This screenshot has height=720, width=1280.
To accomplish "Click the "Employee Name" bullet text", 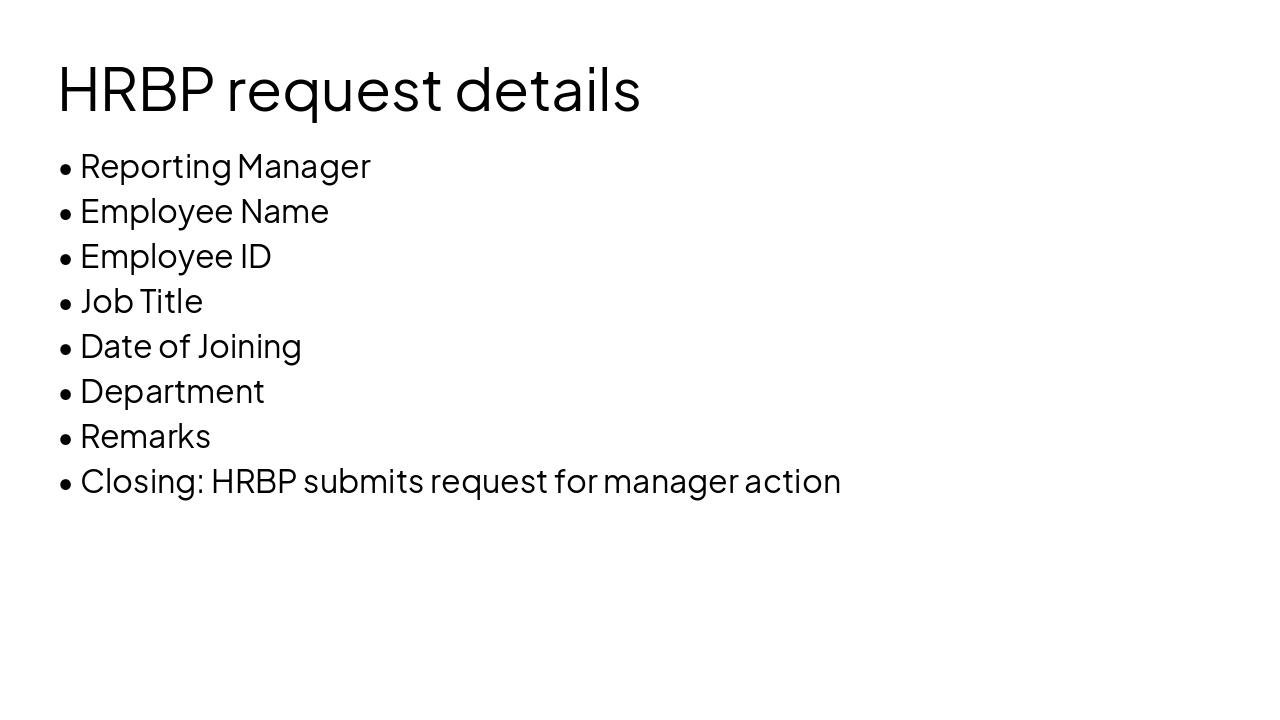I will pos(204,211).
